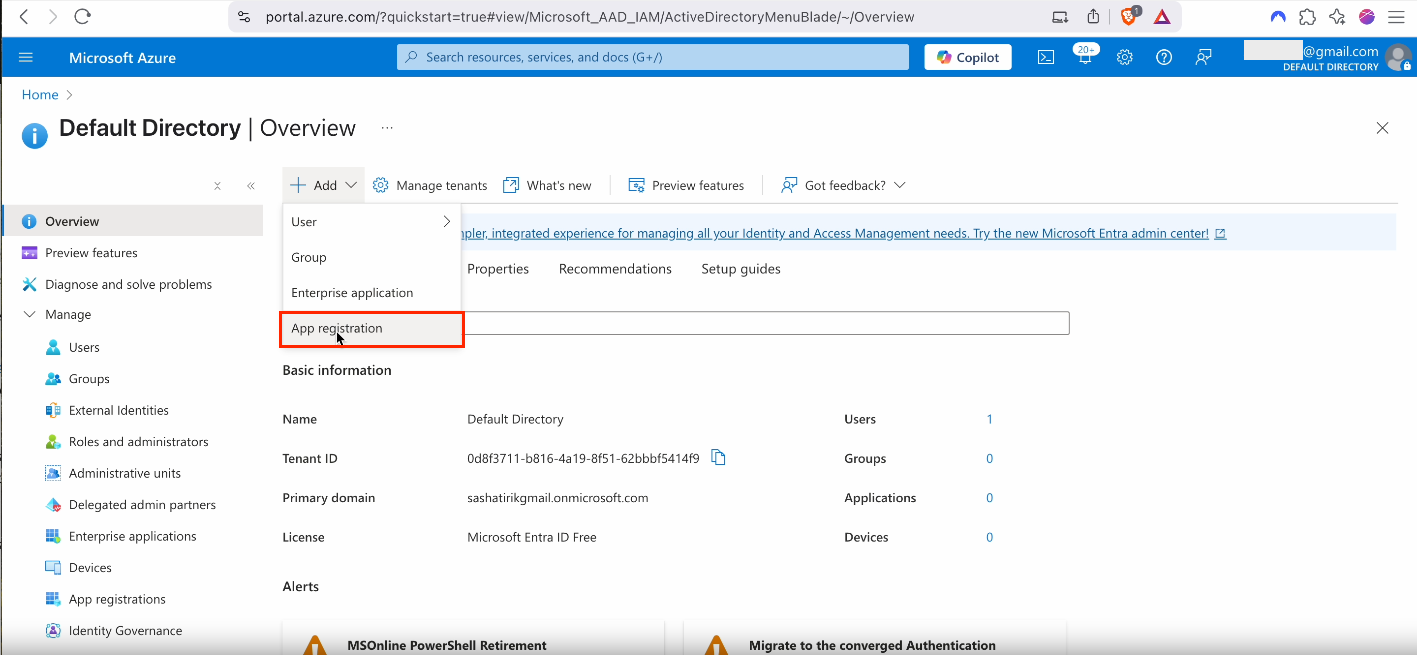Reload the page in browser
The height and width of the screenshot is (655, 1417).
(82, 16)
